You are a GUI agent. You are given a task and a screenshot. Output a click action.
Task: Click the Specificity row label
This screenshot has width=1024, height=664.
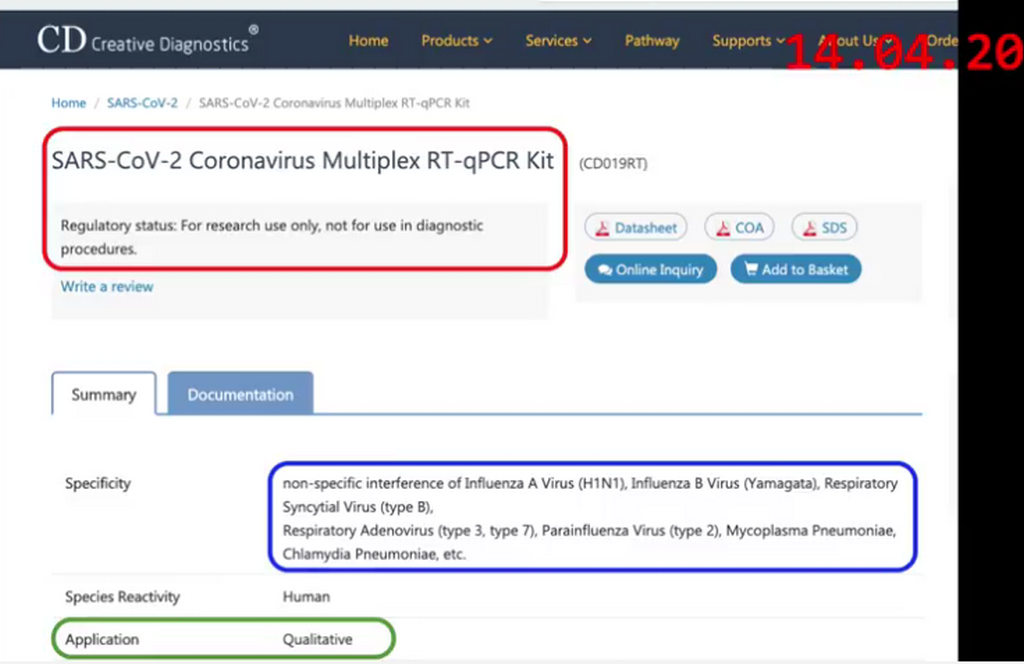pos(98,483)
